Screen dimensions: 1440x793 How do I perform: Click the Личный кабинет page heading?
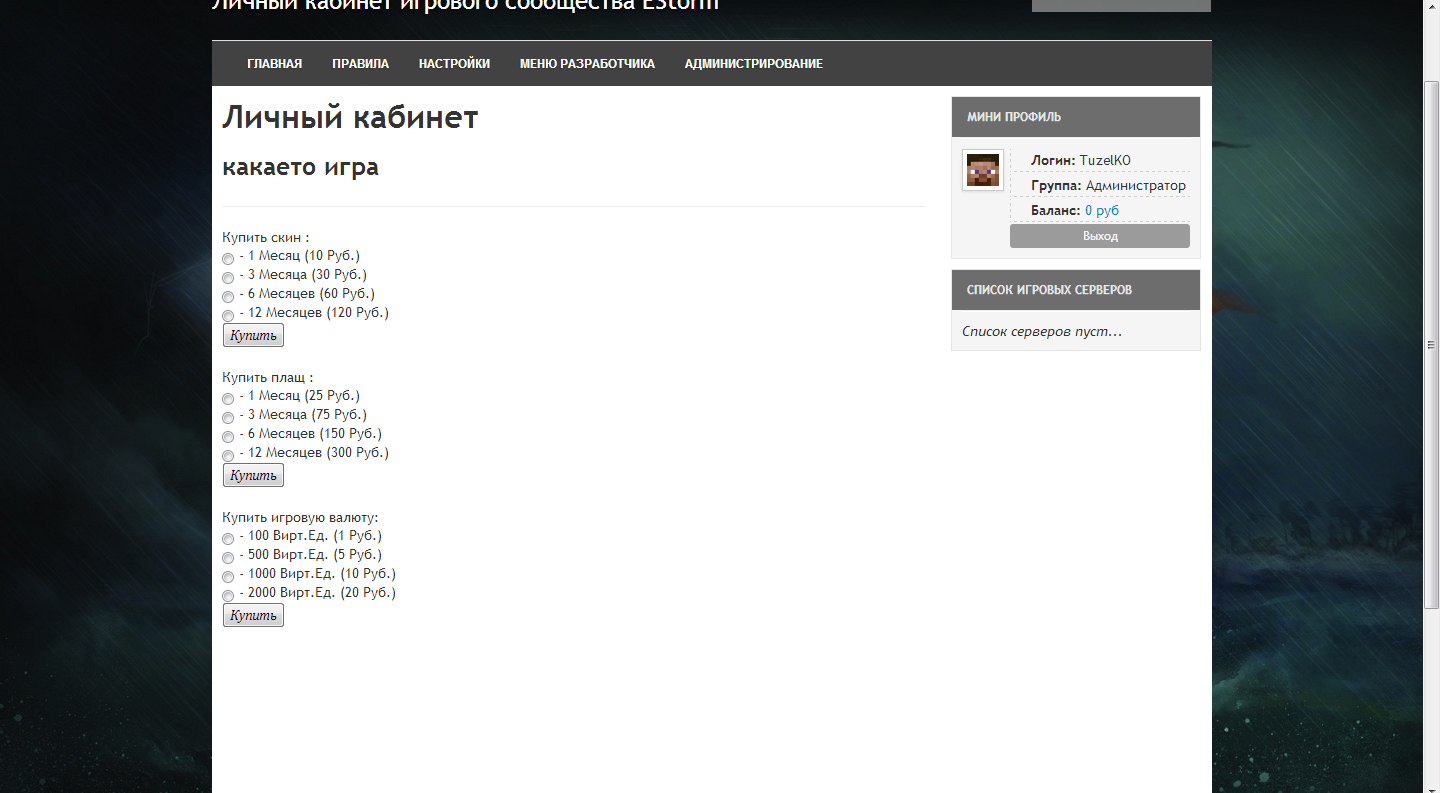tap(350, 118)
